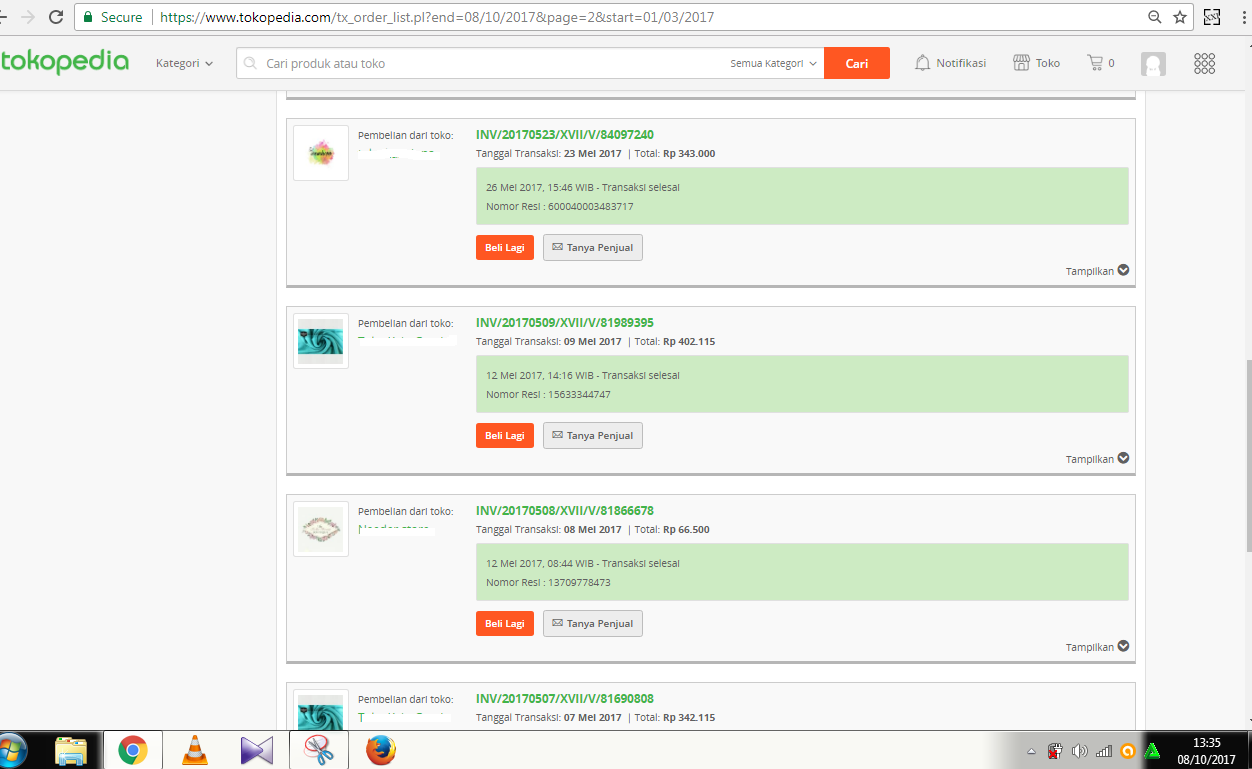
Task: Click the network signal tray icon
Action: [x=1104, y=751]
